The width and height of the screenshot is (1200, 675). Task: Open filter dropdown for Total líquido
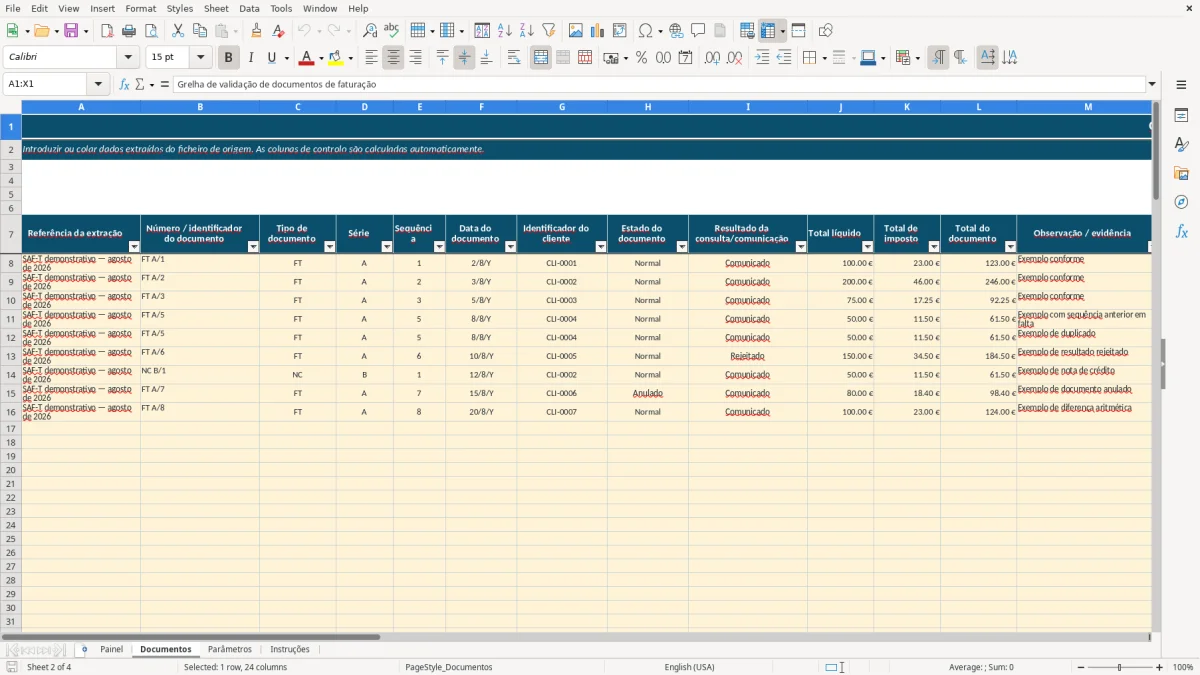867,246
